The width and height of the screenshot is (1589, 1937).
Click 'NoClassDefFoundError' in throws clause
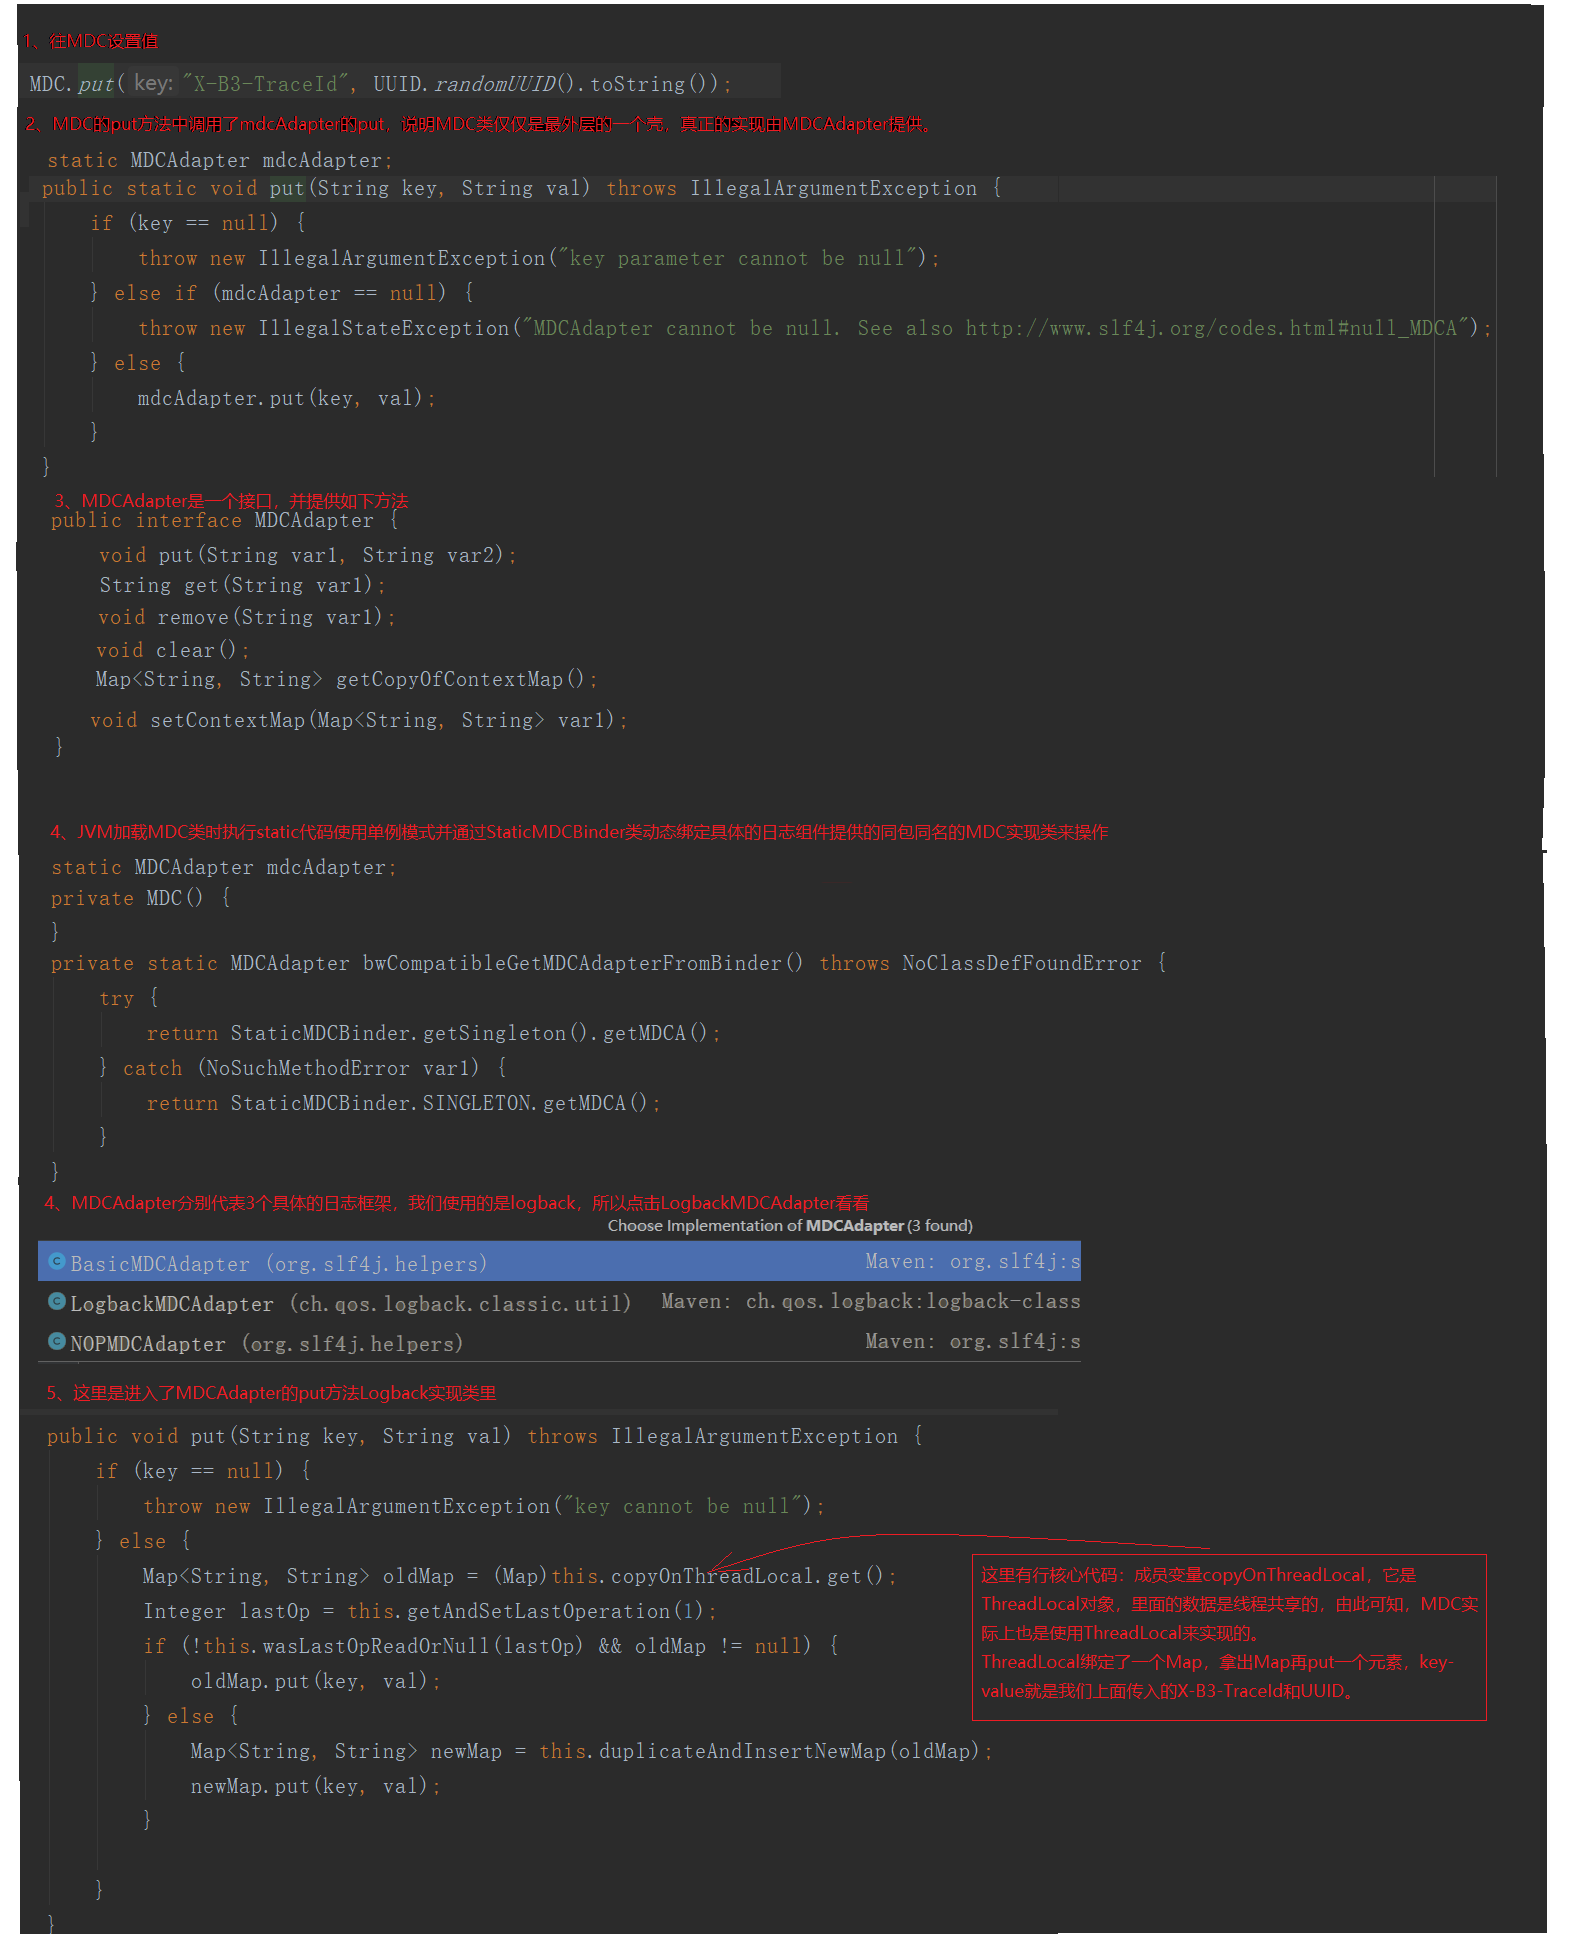click(x=1022, y=963)
